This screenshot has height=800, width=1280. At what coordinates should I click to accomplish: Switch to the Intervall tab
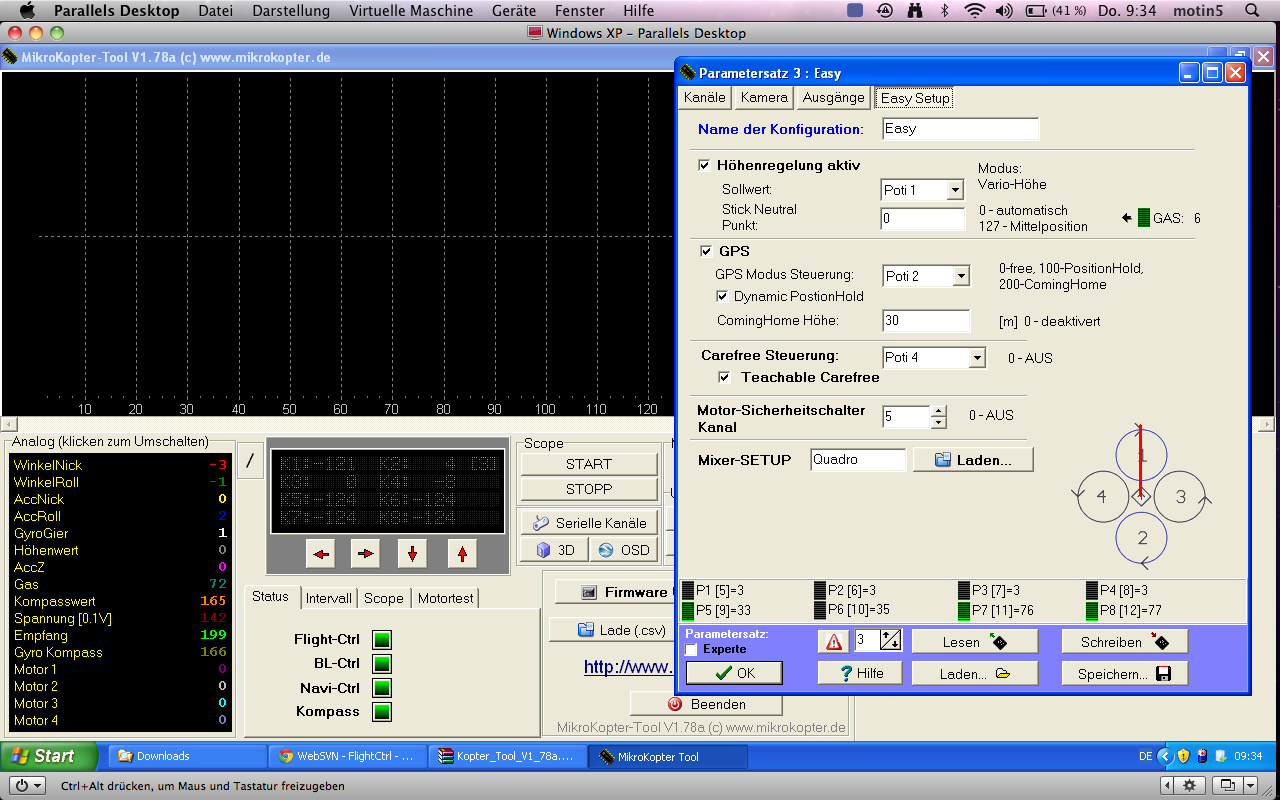click(x=329, y=598)
